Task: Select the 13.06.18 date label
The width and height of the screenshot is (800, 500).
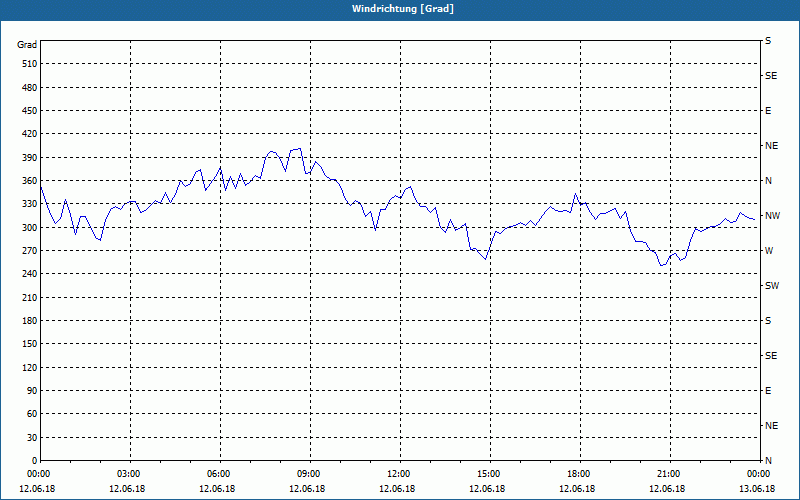Action: (757, 489)
